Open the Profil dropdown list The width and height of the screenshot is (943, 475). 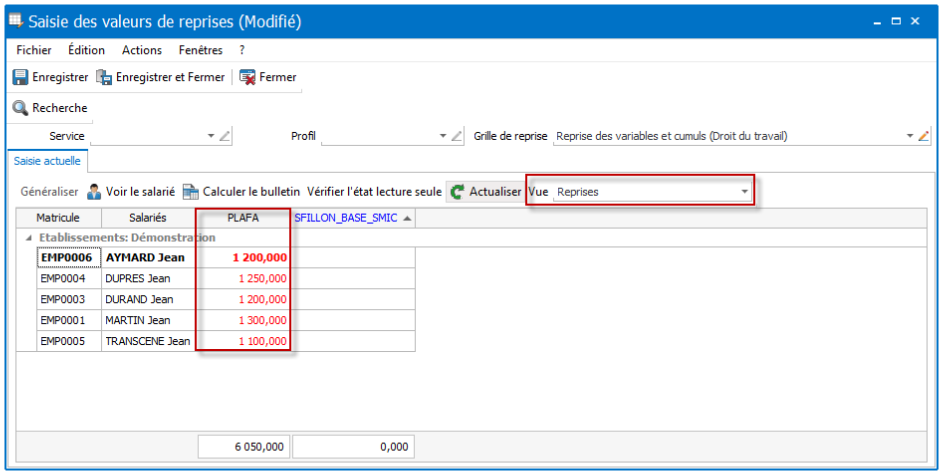coord(443,136)
